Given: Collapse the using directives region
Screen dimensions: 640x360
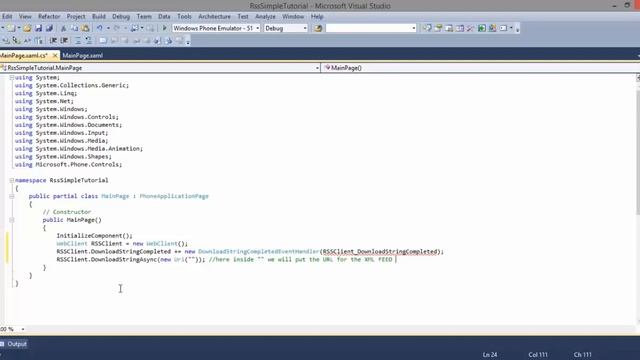Looking at the screenshot, I should [x=12, y=78].
